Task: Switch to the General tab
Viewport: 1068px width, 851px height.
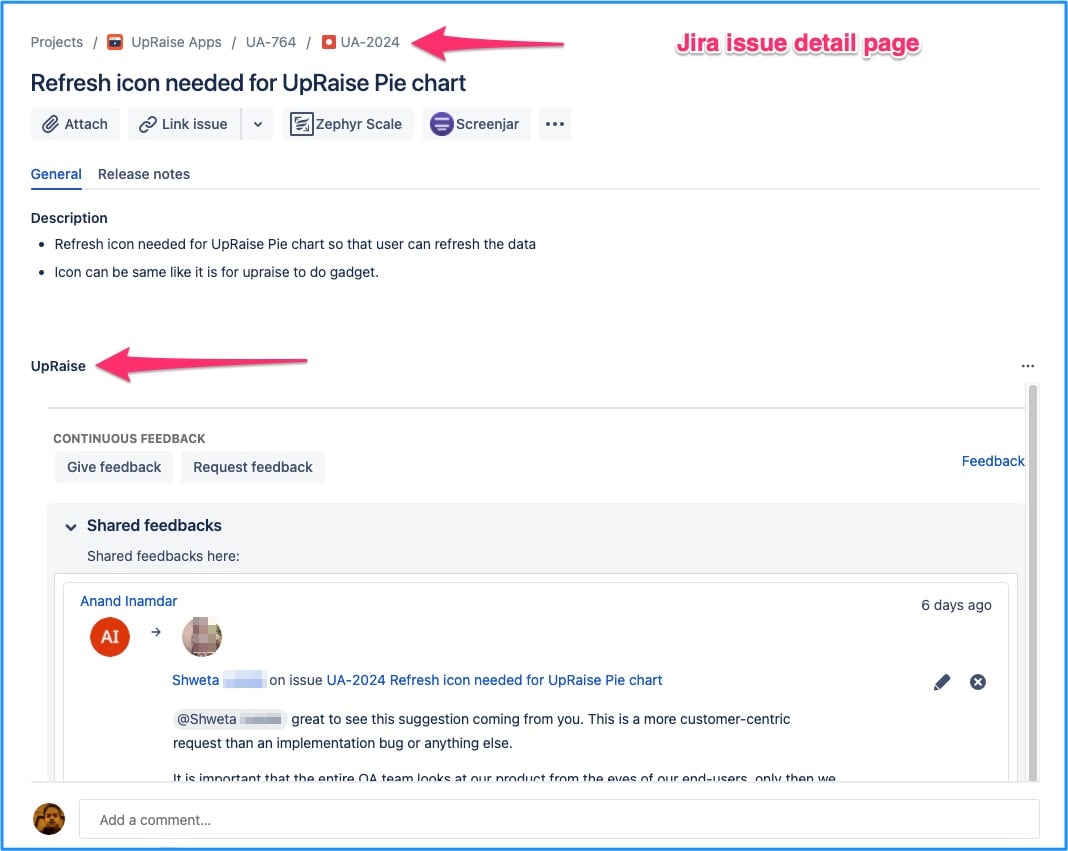Action: (x=56, y=174)
